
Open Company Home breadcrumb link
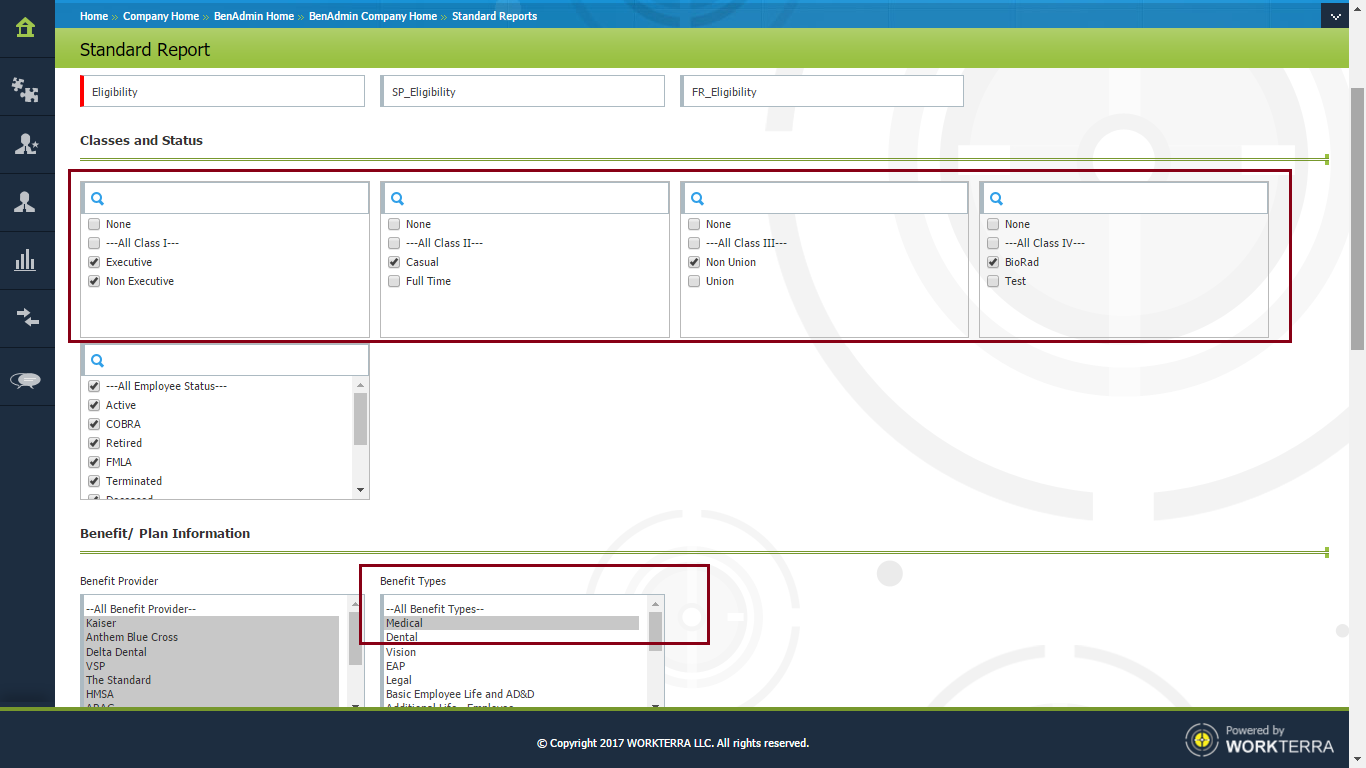pyautogui.click(x=160, y=16)
